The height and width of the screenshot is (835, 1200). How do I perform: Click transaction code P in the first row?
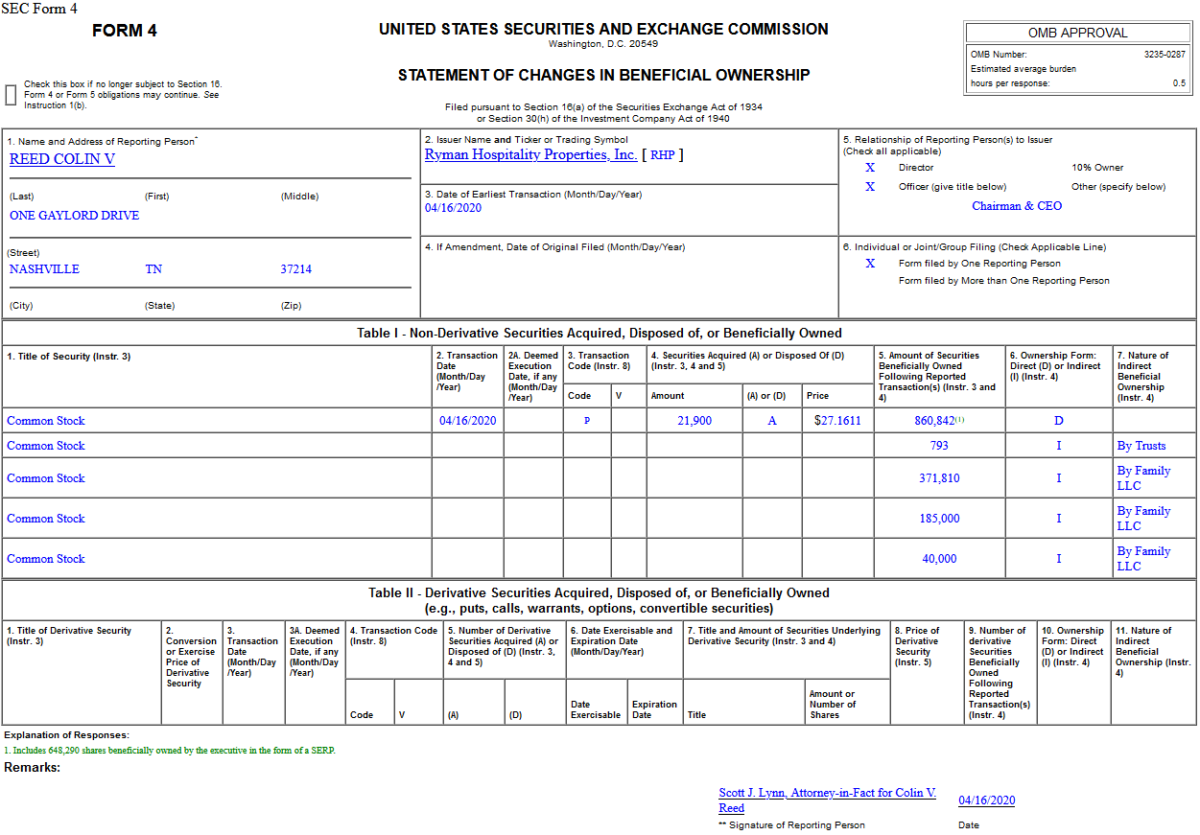point(587,421)
